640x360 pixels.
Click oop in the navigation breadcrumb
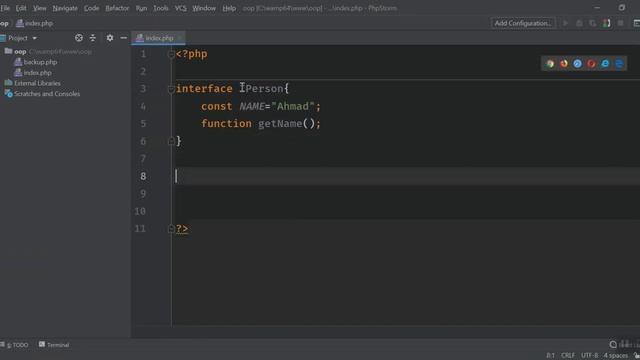click(x=4, y=23)
